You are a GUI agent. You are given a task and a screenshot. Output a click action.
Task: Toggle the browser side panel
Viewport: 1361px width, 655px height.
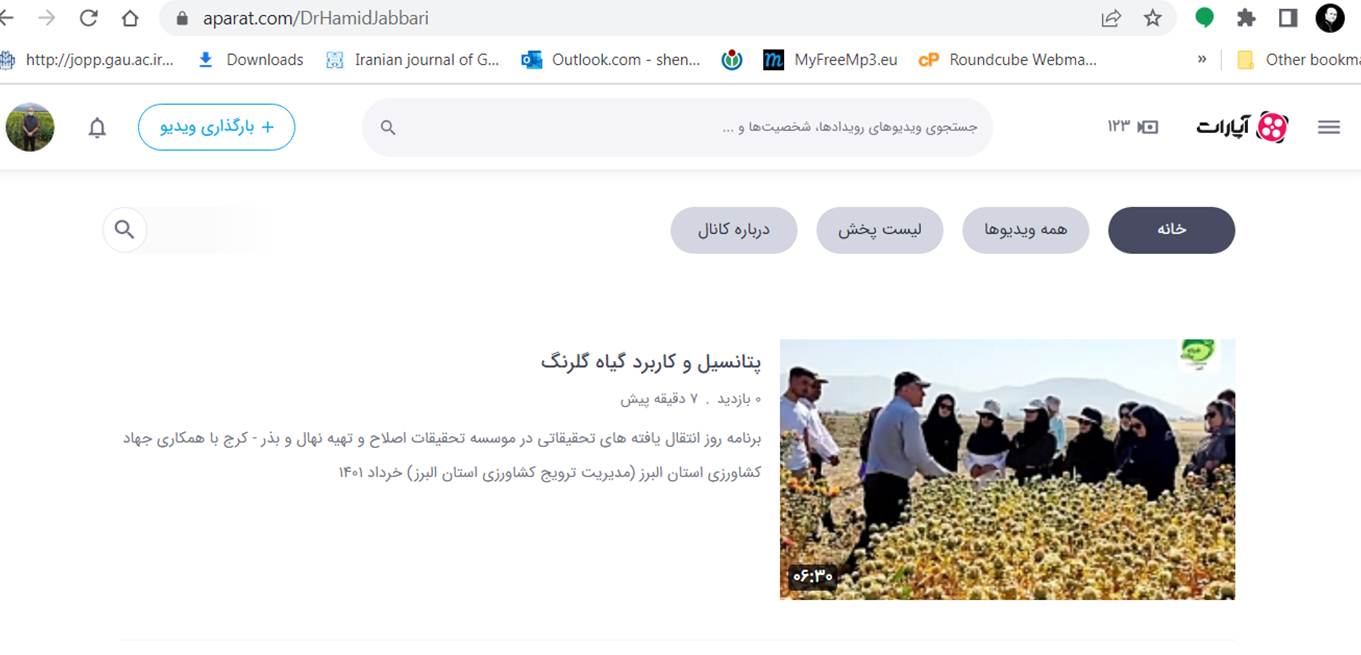1288,18
